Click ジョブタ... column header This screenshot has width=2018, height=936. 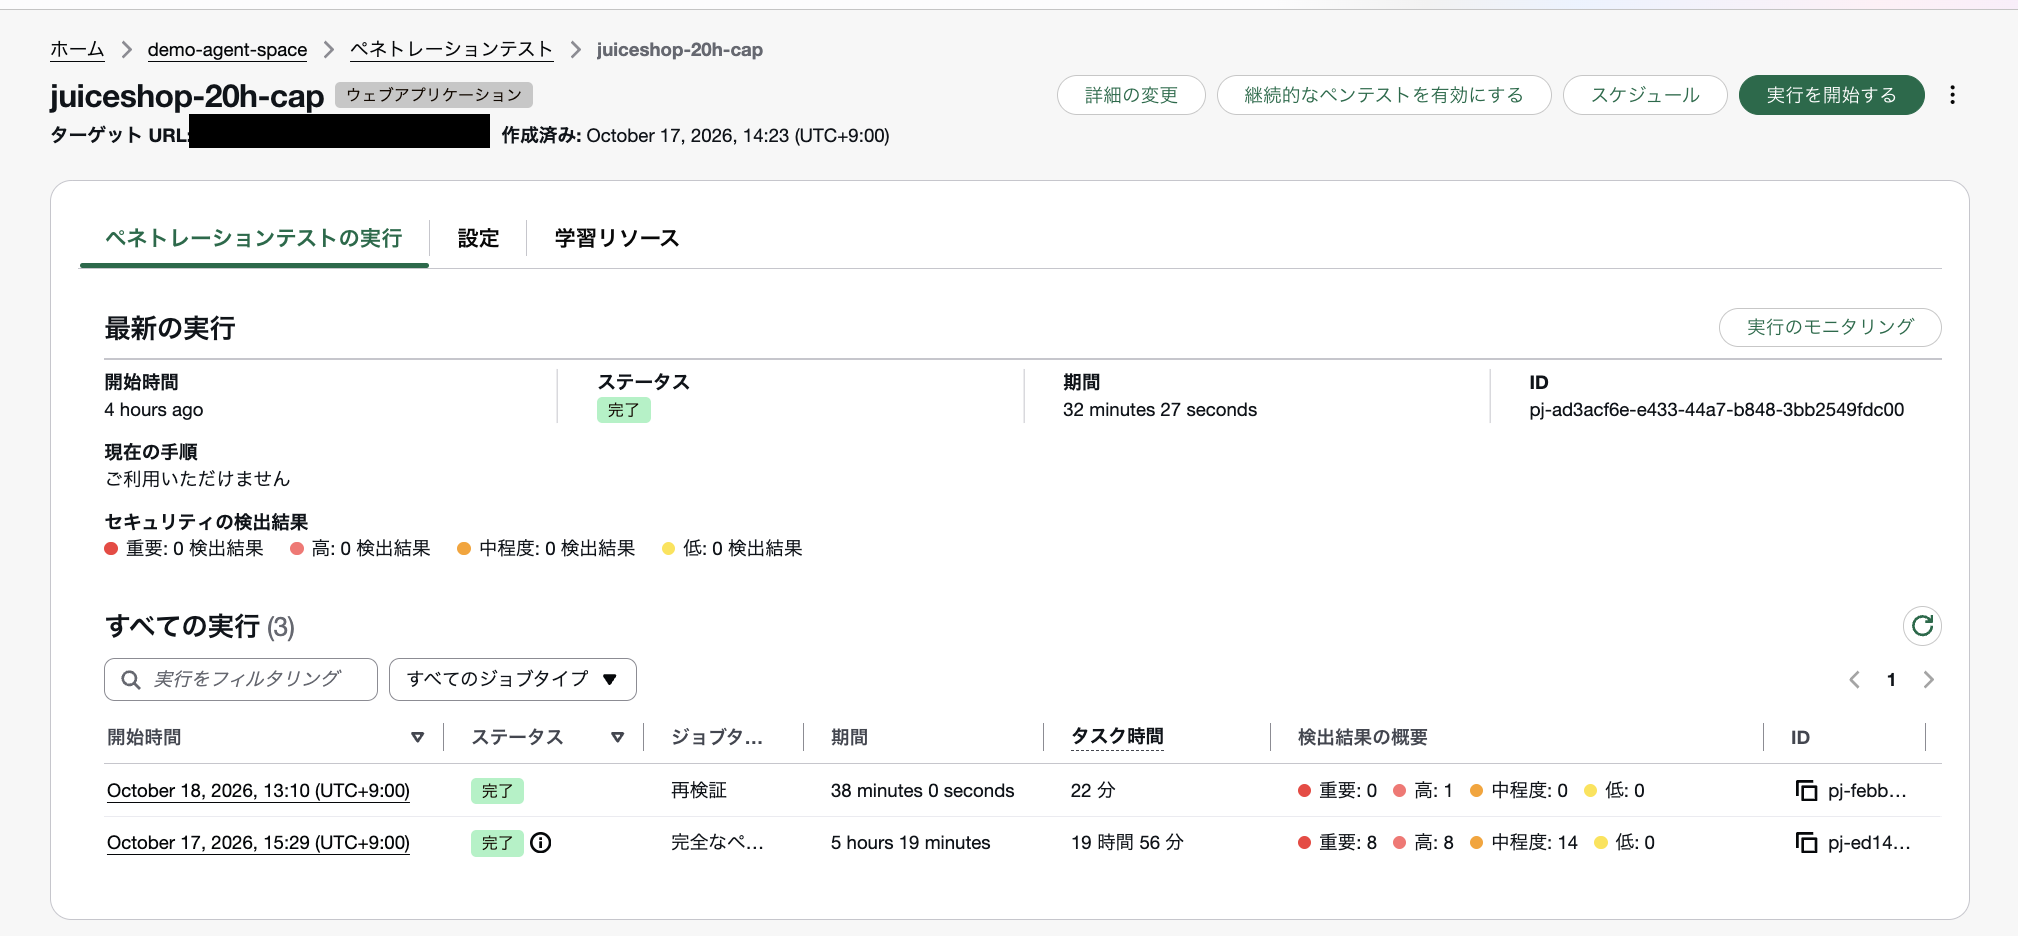coord(717,738)
